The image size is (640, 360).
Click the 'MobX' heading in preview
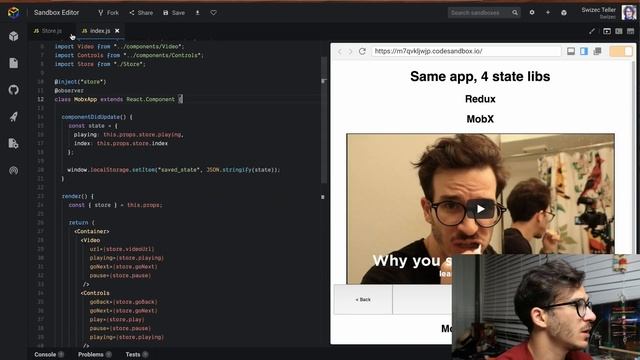coord(480,119)
